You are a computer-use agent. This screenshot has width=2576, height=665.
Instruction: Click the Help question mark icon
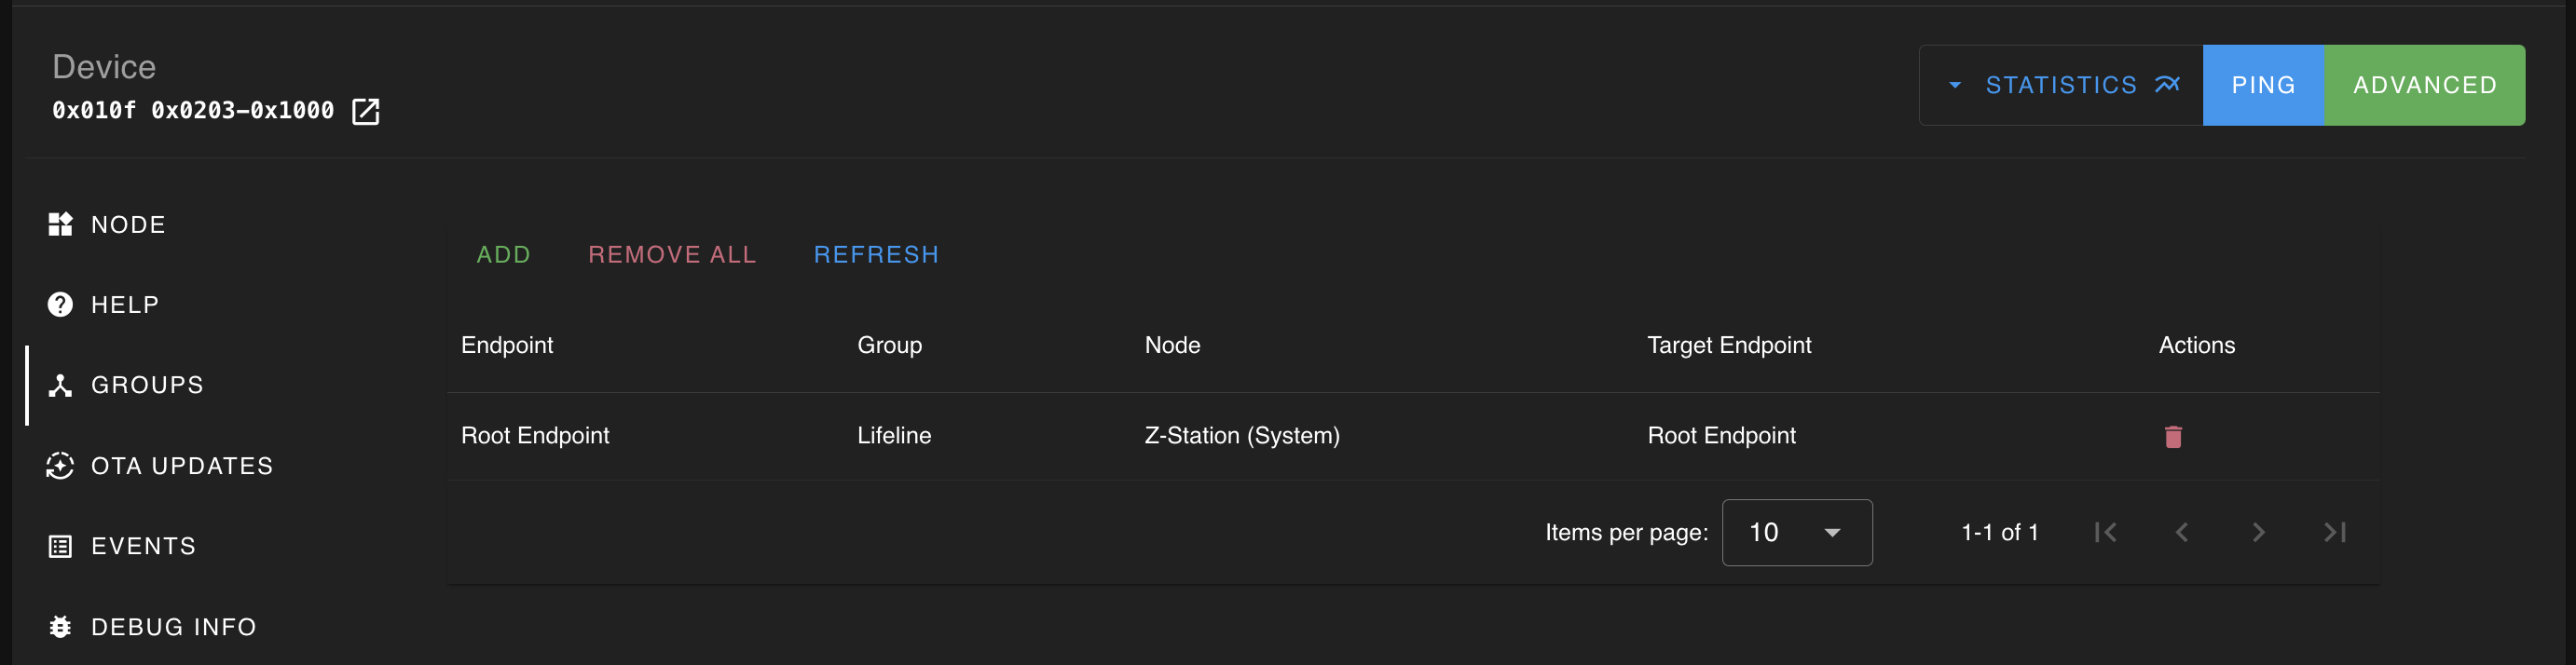click(x=60, y=304)
